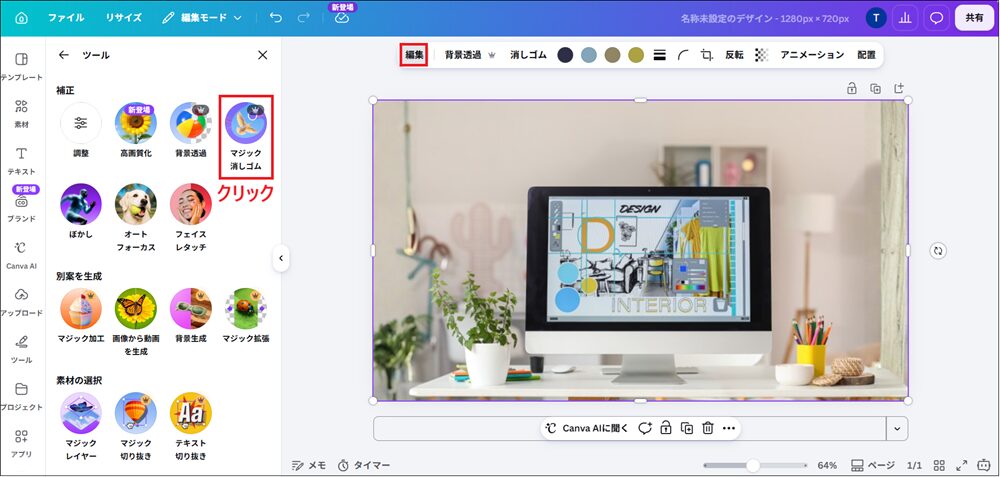1000x477 pixels.
Task: Select the マジック消しゴム tool
Action: (x=246, y=137)
